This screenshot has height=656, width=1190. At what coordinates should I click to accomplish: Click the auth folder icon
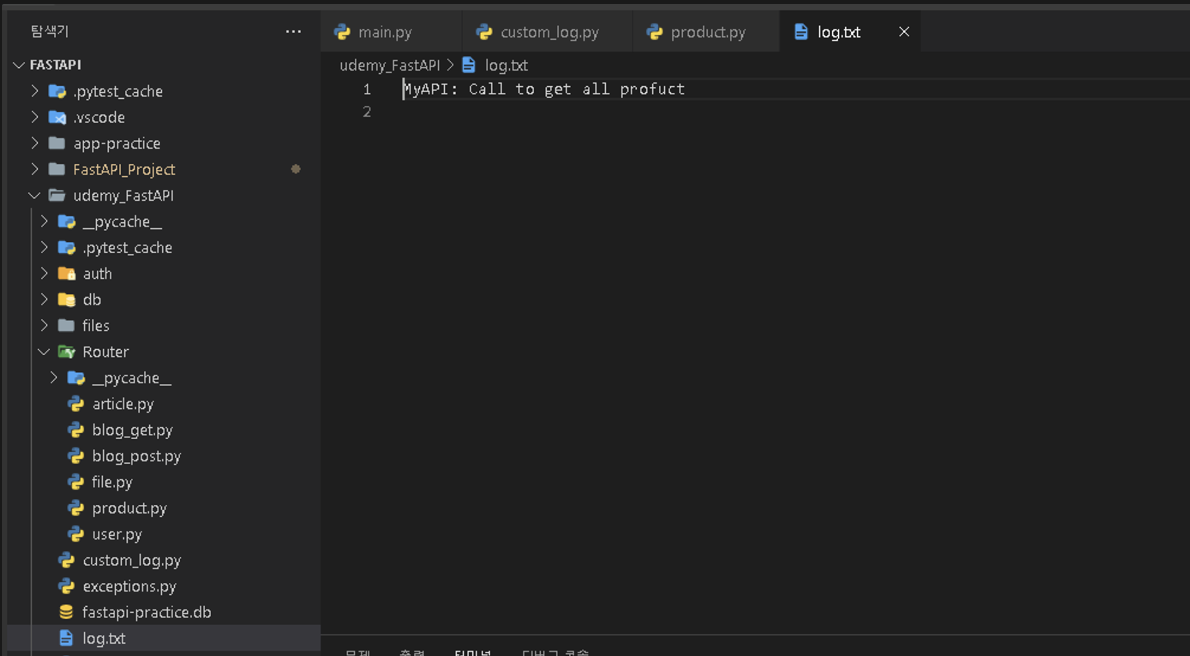coord(67,273)
